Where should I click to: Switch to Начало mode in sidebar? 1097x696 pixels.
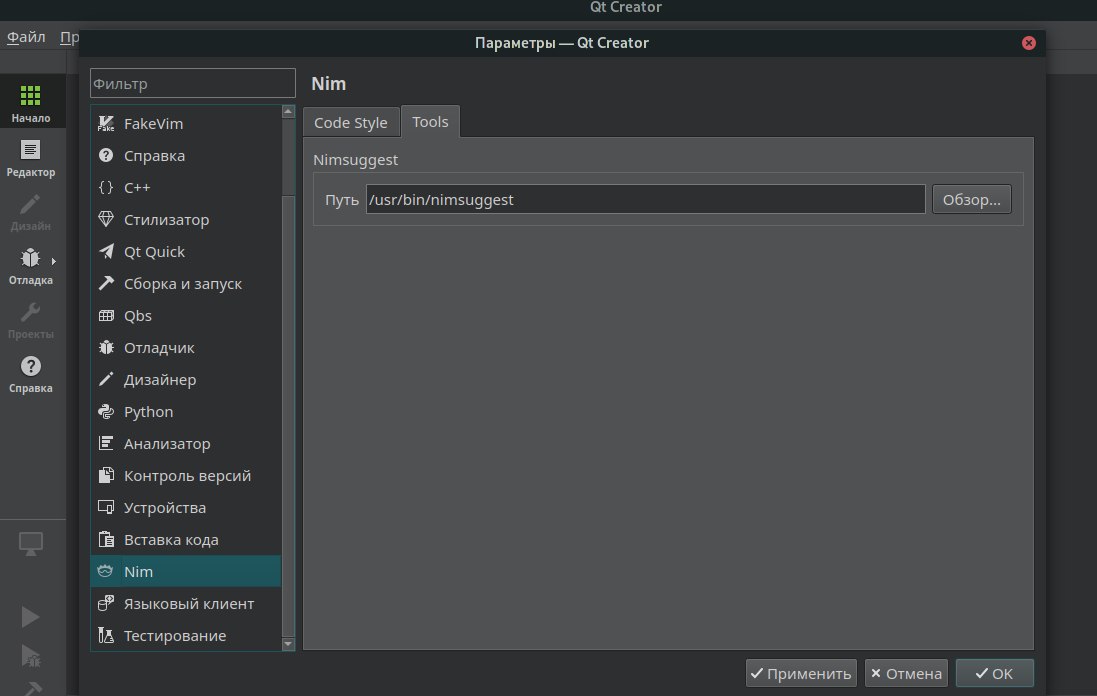[31, 102]
